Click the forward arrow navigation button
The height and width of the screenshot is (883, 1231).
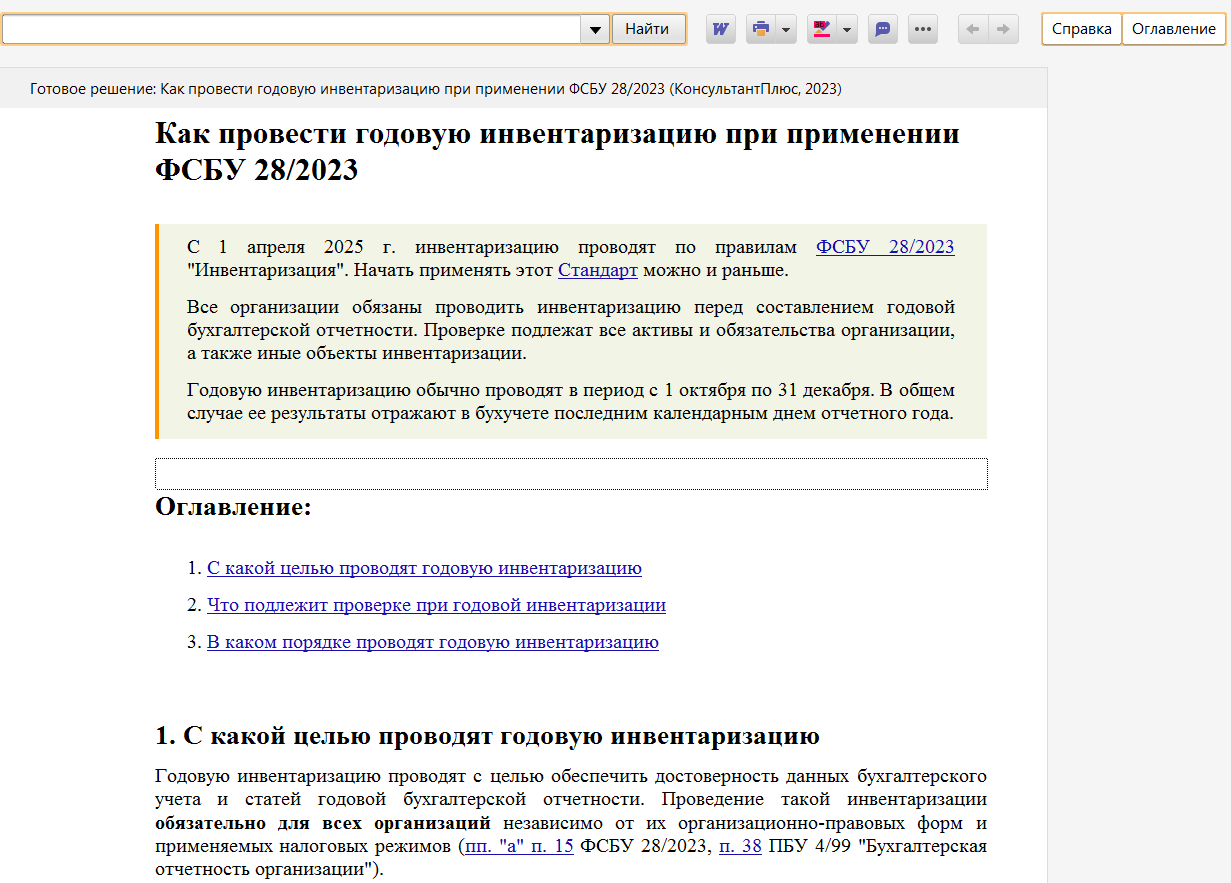click(x=1003, y=29)
